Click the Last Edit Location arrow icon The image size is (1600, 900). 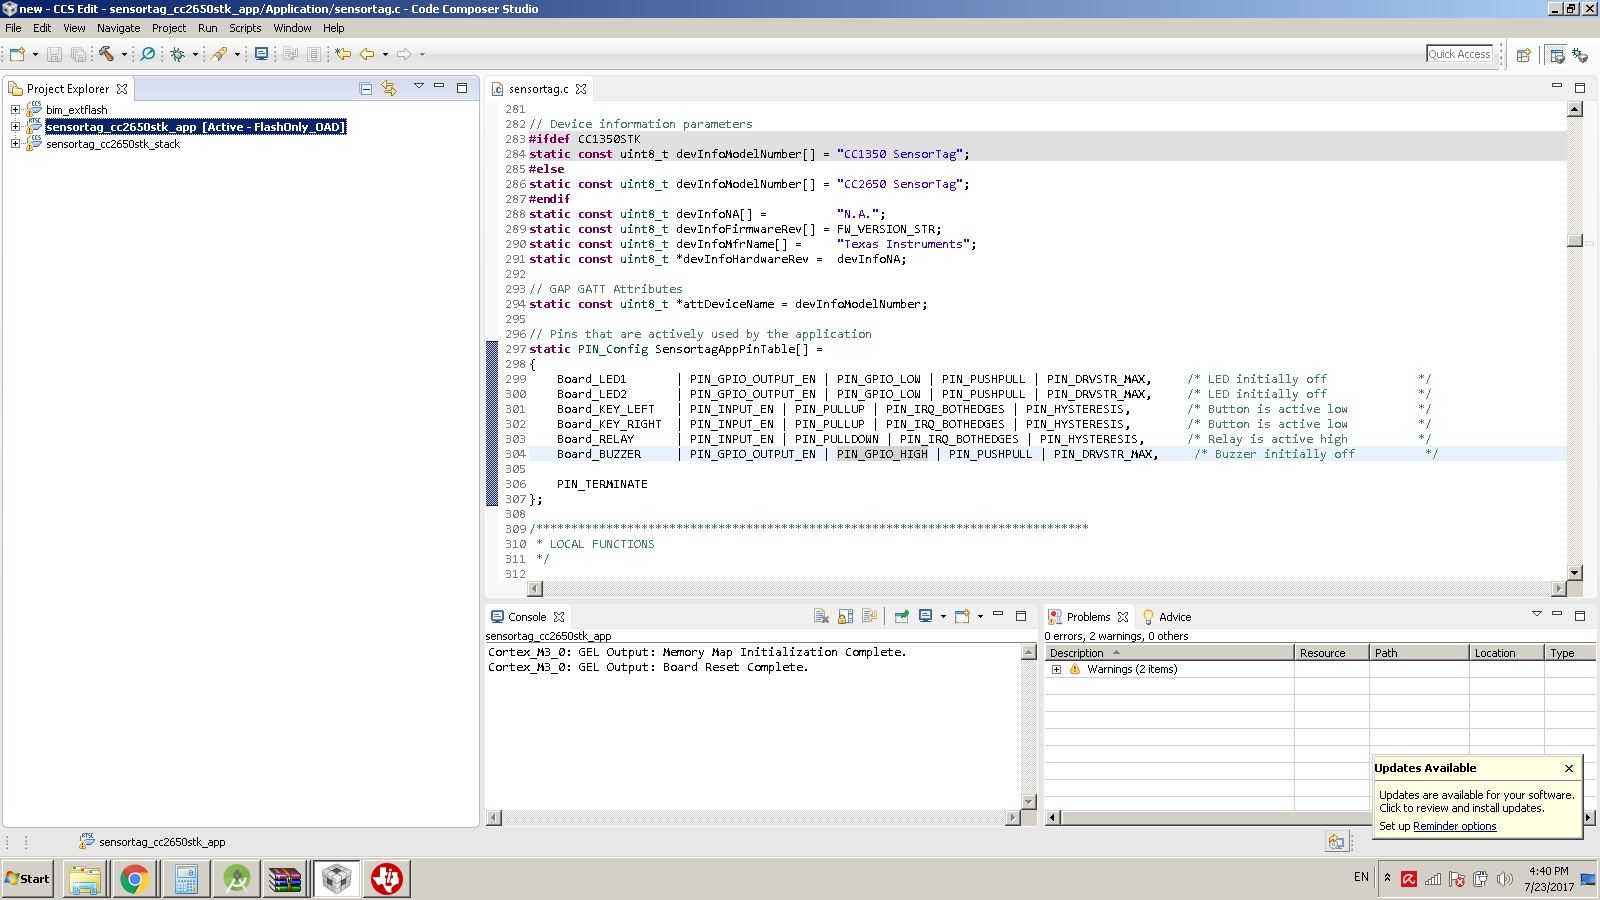(x=343, y=54)
